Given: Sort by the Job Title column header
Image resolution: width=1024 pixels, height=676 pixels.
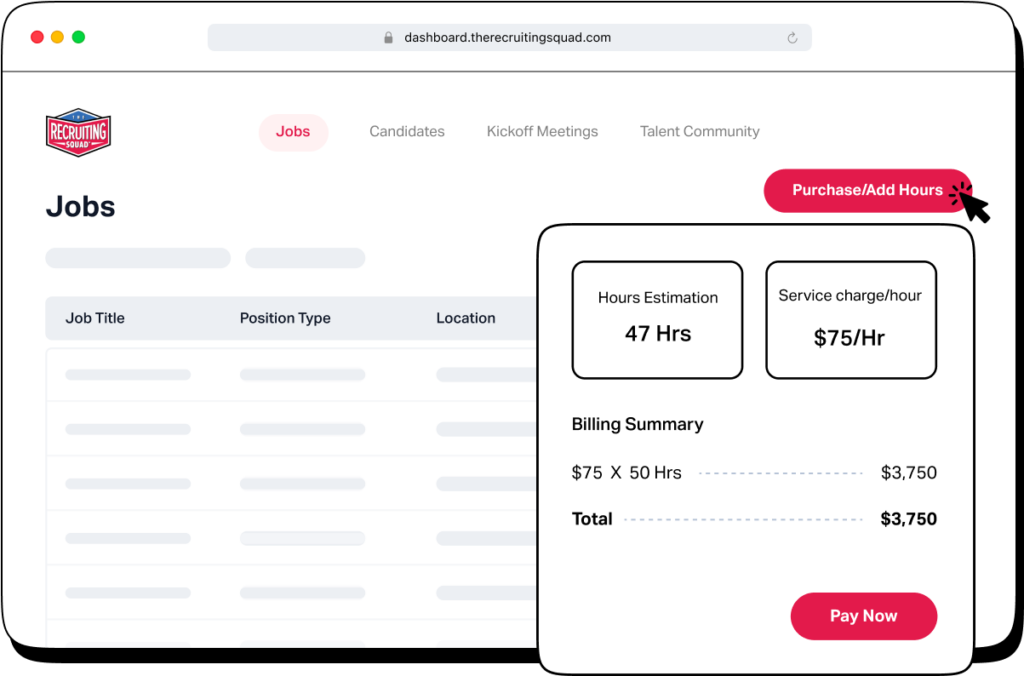Looking at the screenshot, I should coord(94,318).
